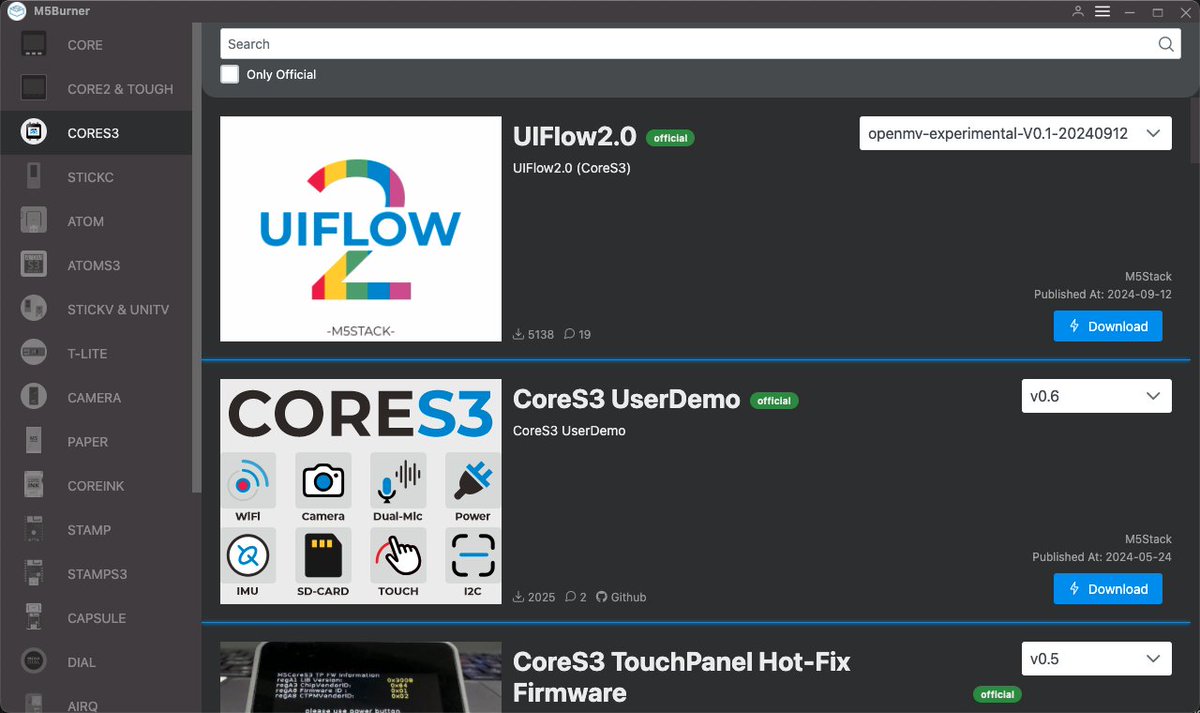
Task: Download the UIFlow2.0 firmware
Action: click(x=1108, y=326)
